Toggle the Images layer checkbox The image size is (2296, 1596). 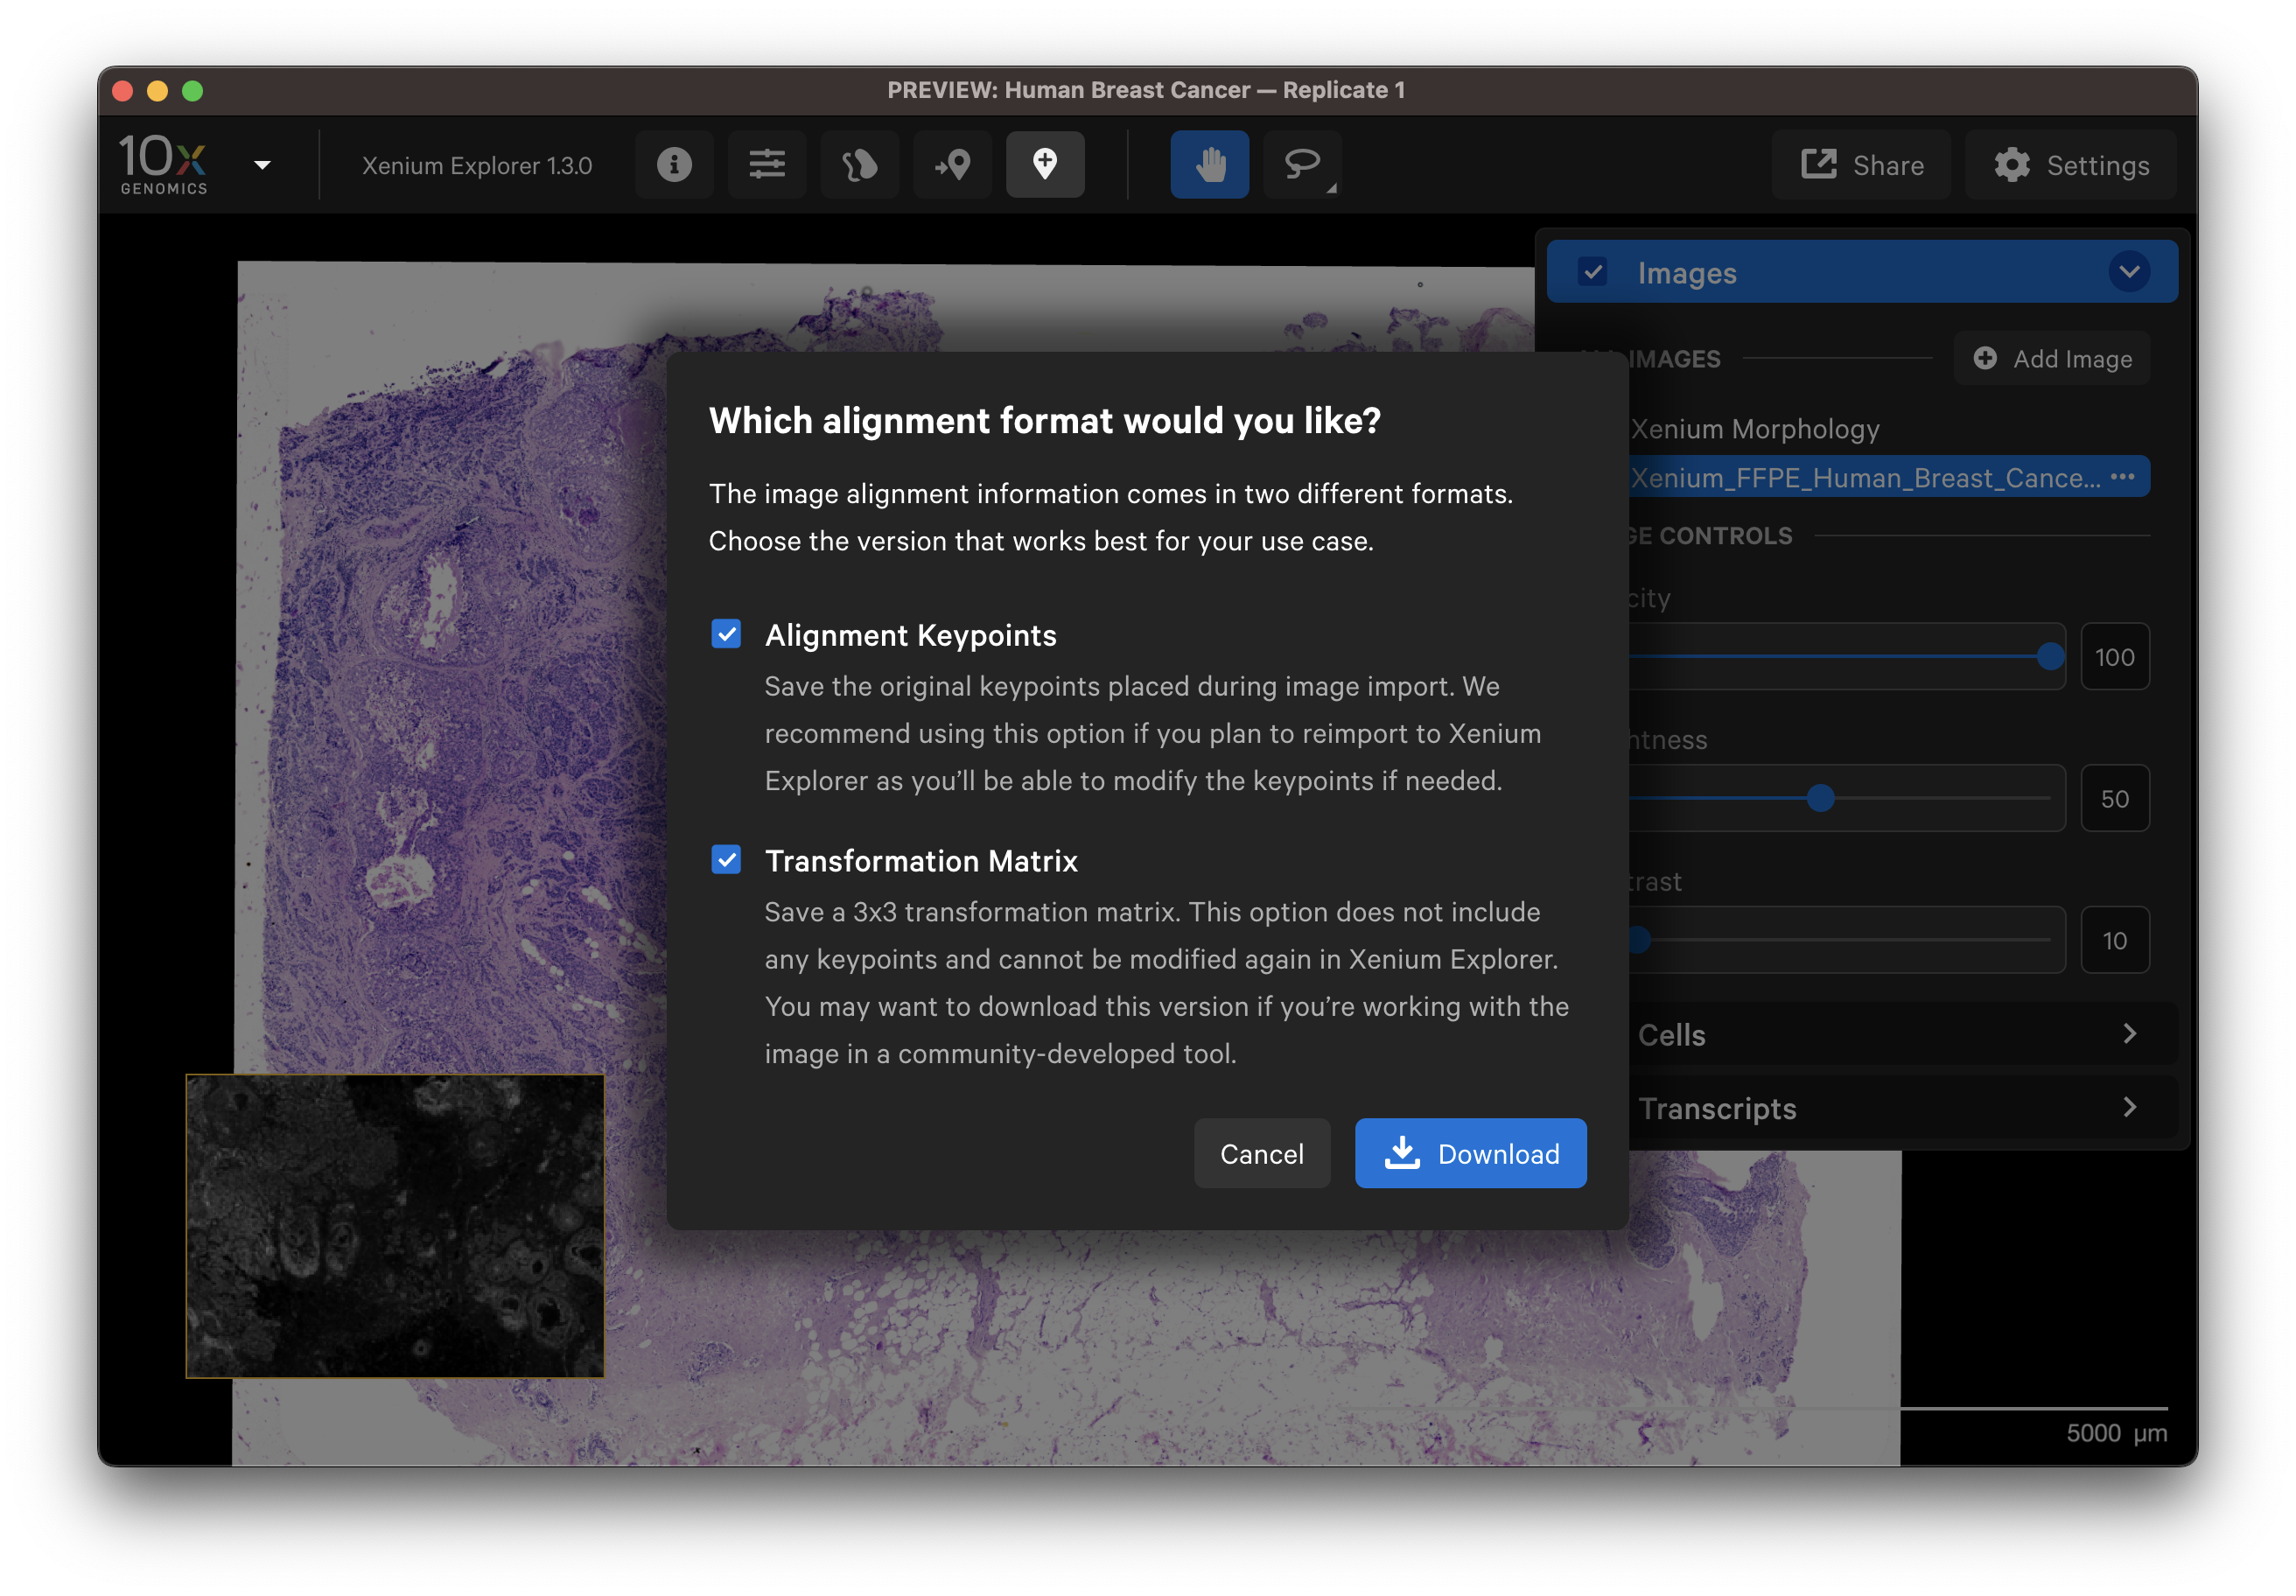[x=1593, y=272]
